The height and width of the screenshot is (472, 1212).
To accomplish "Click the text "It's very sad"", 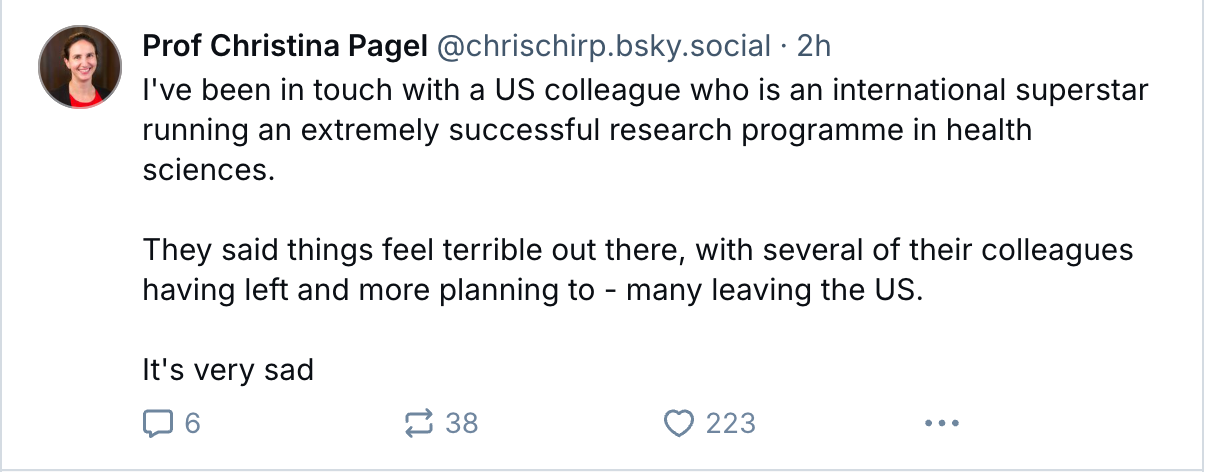I will (x=228, y=370).
